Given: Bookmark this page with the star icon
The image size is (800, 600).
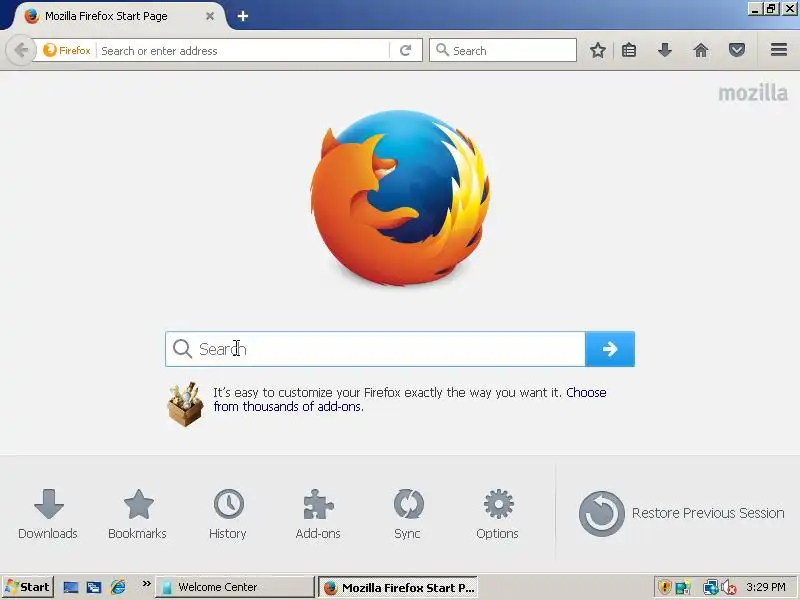Looking at the screenshot, I should [x=597, y=50].
